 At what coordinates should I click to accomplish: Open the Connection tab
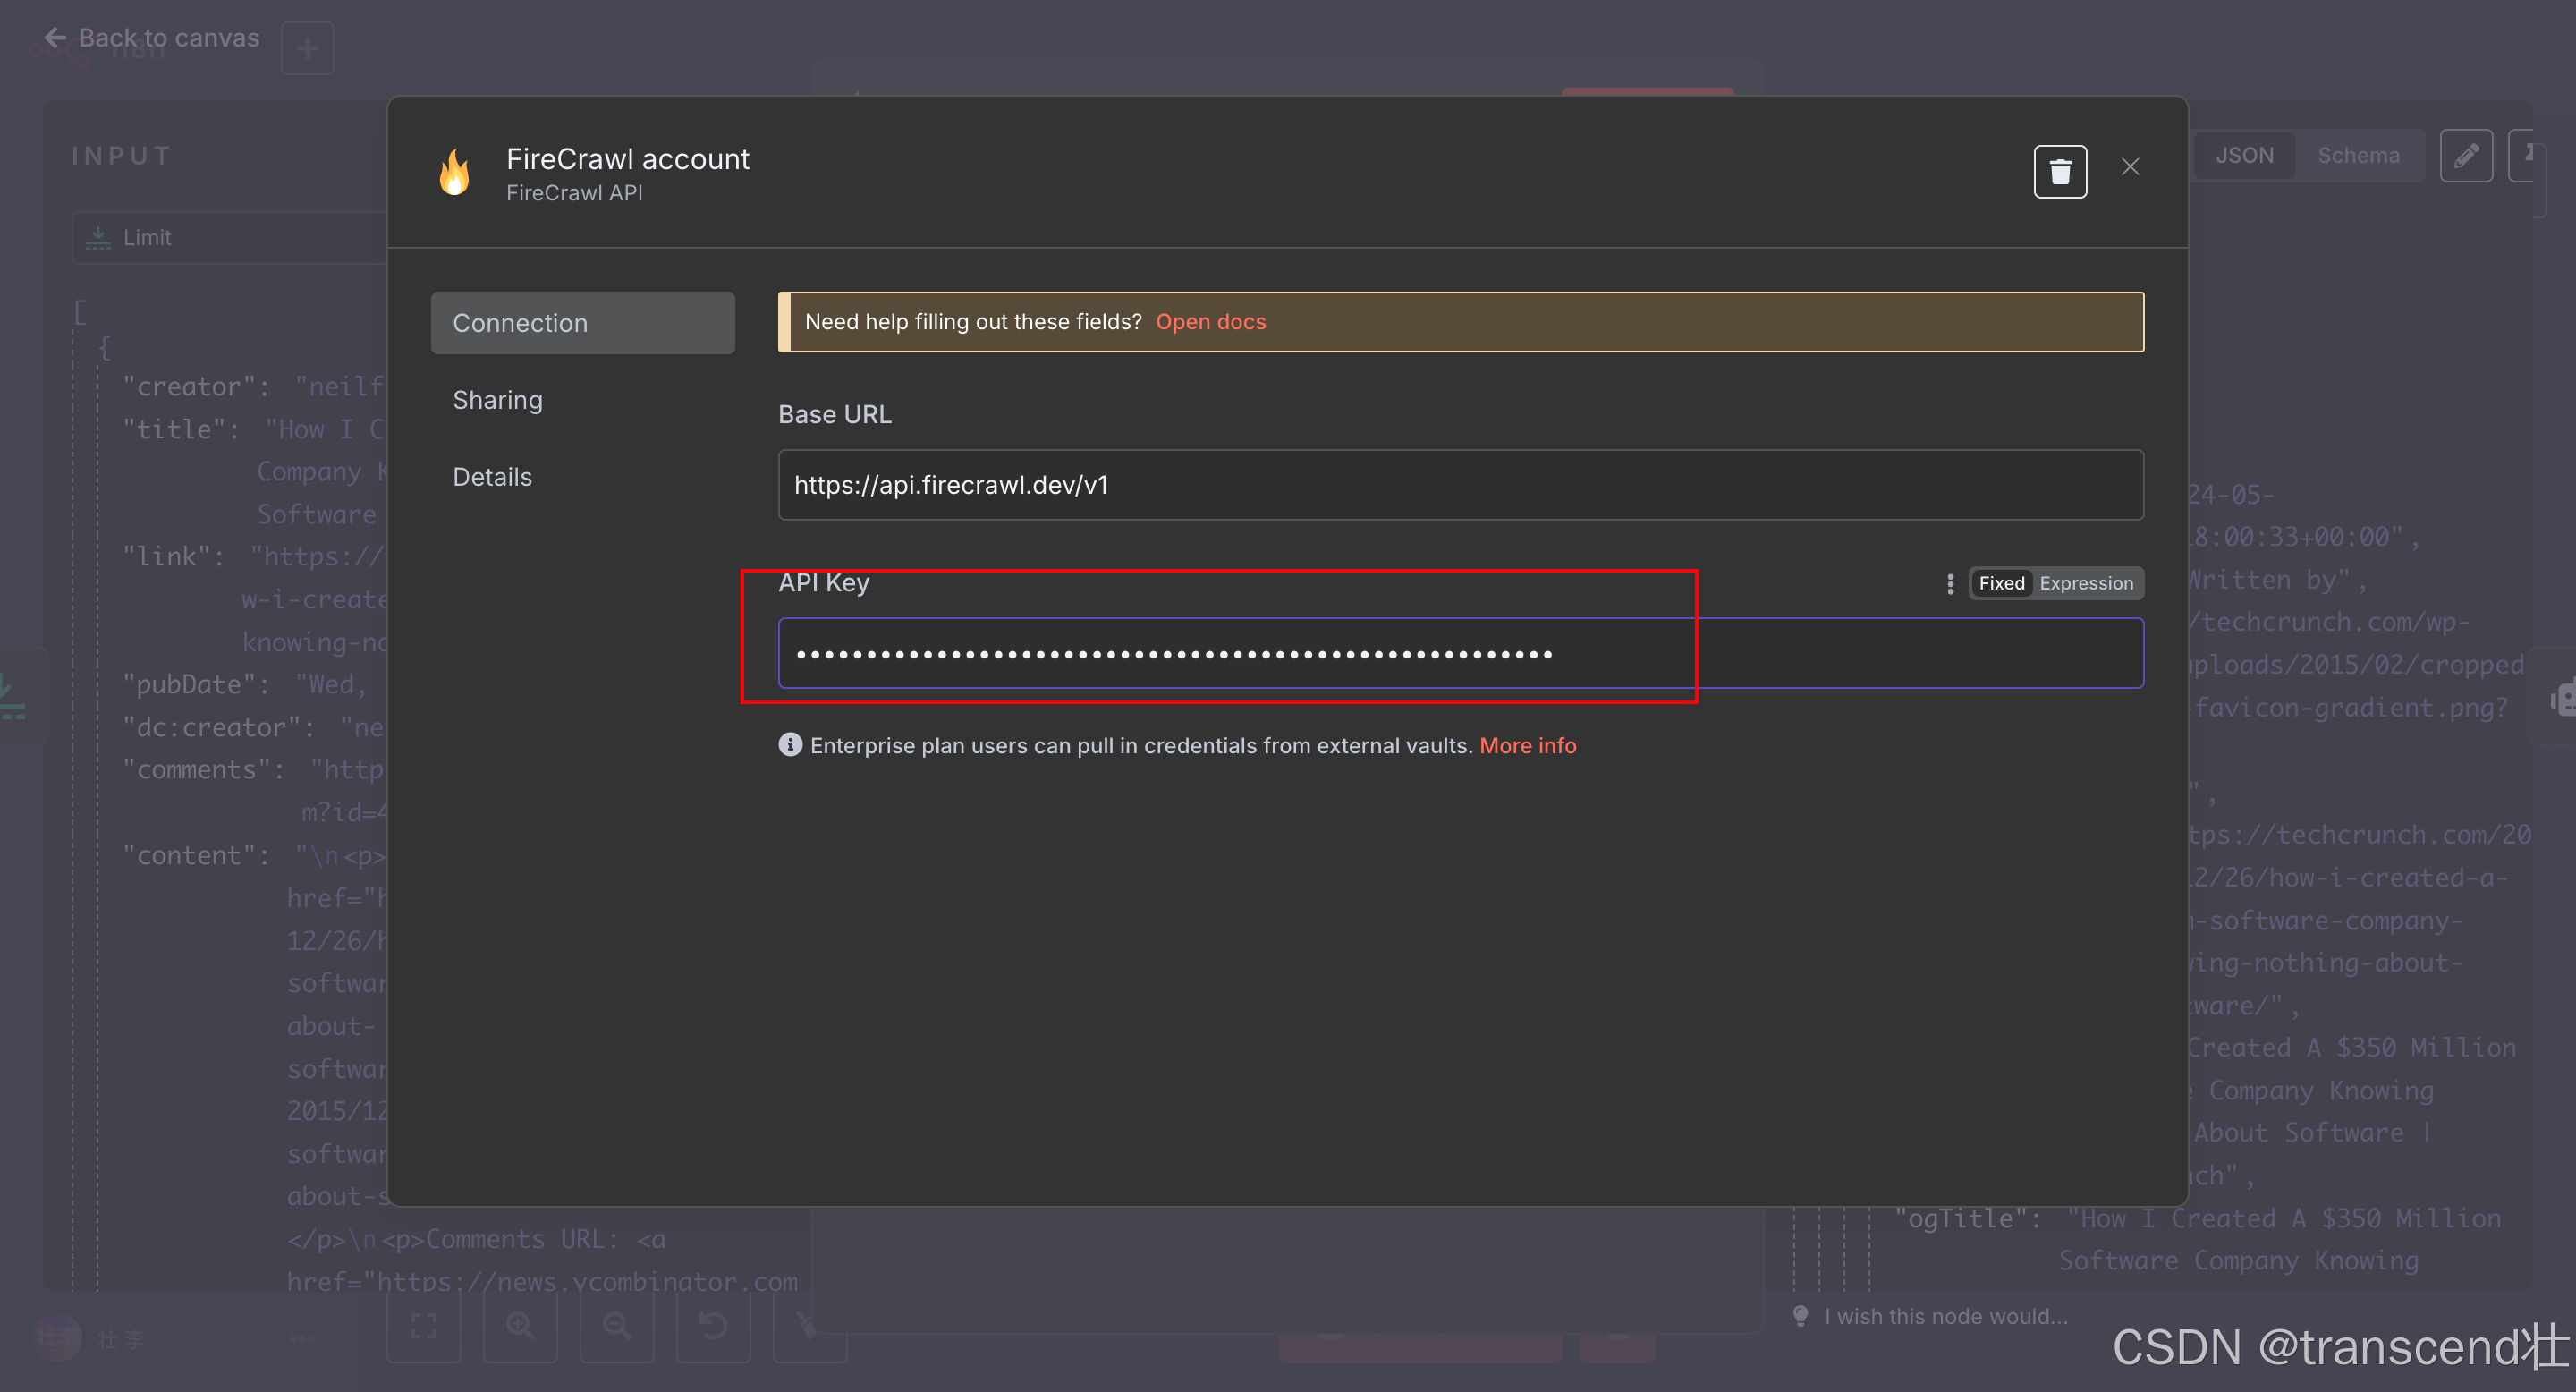(582, 323)
